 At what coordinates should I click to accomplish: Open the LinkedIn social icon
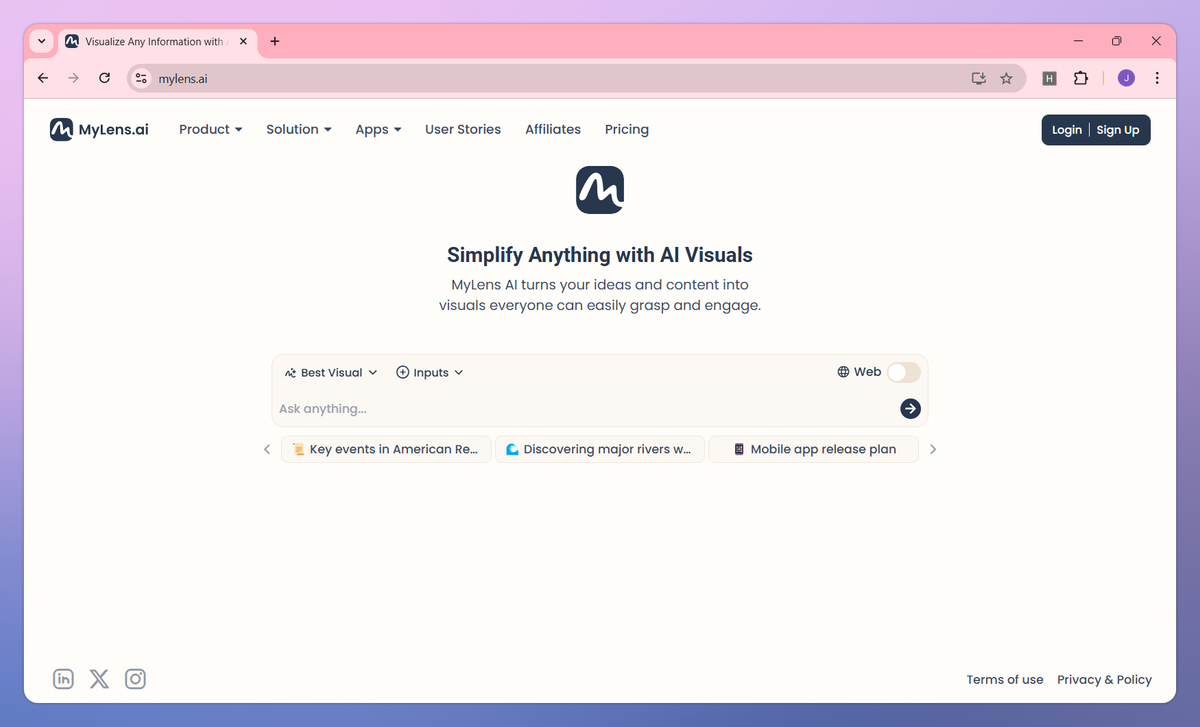(64, 679)
